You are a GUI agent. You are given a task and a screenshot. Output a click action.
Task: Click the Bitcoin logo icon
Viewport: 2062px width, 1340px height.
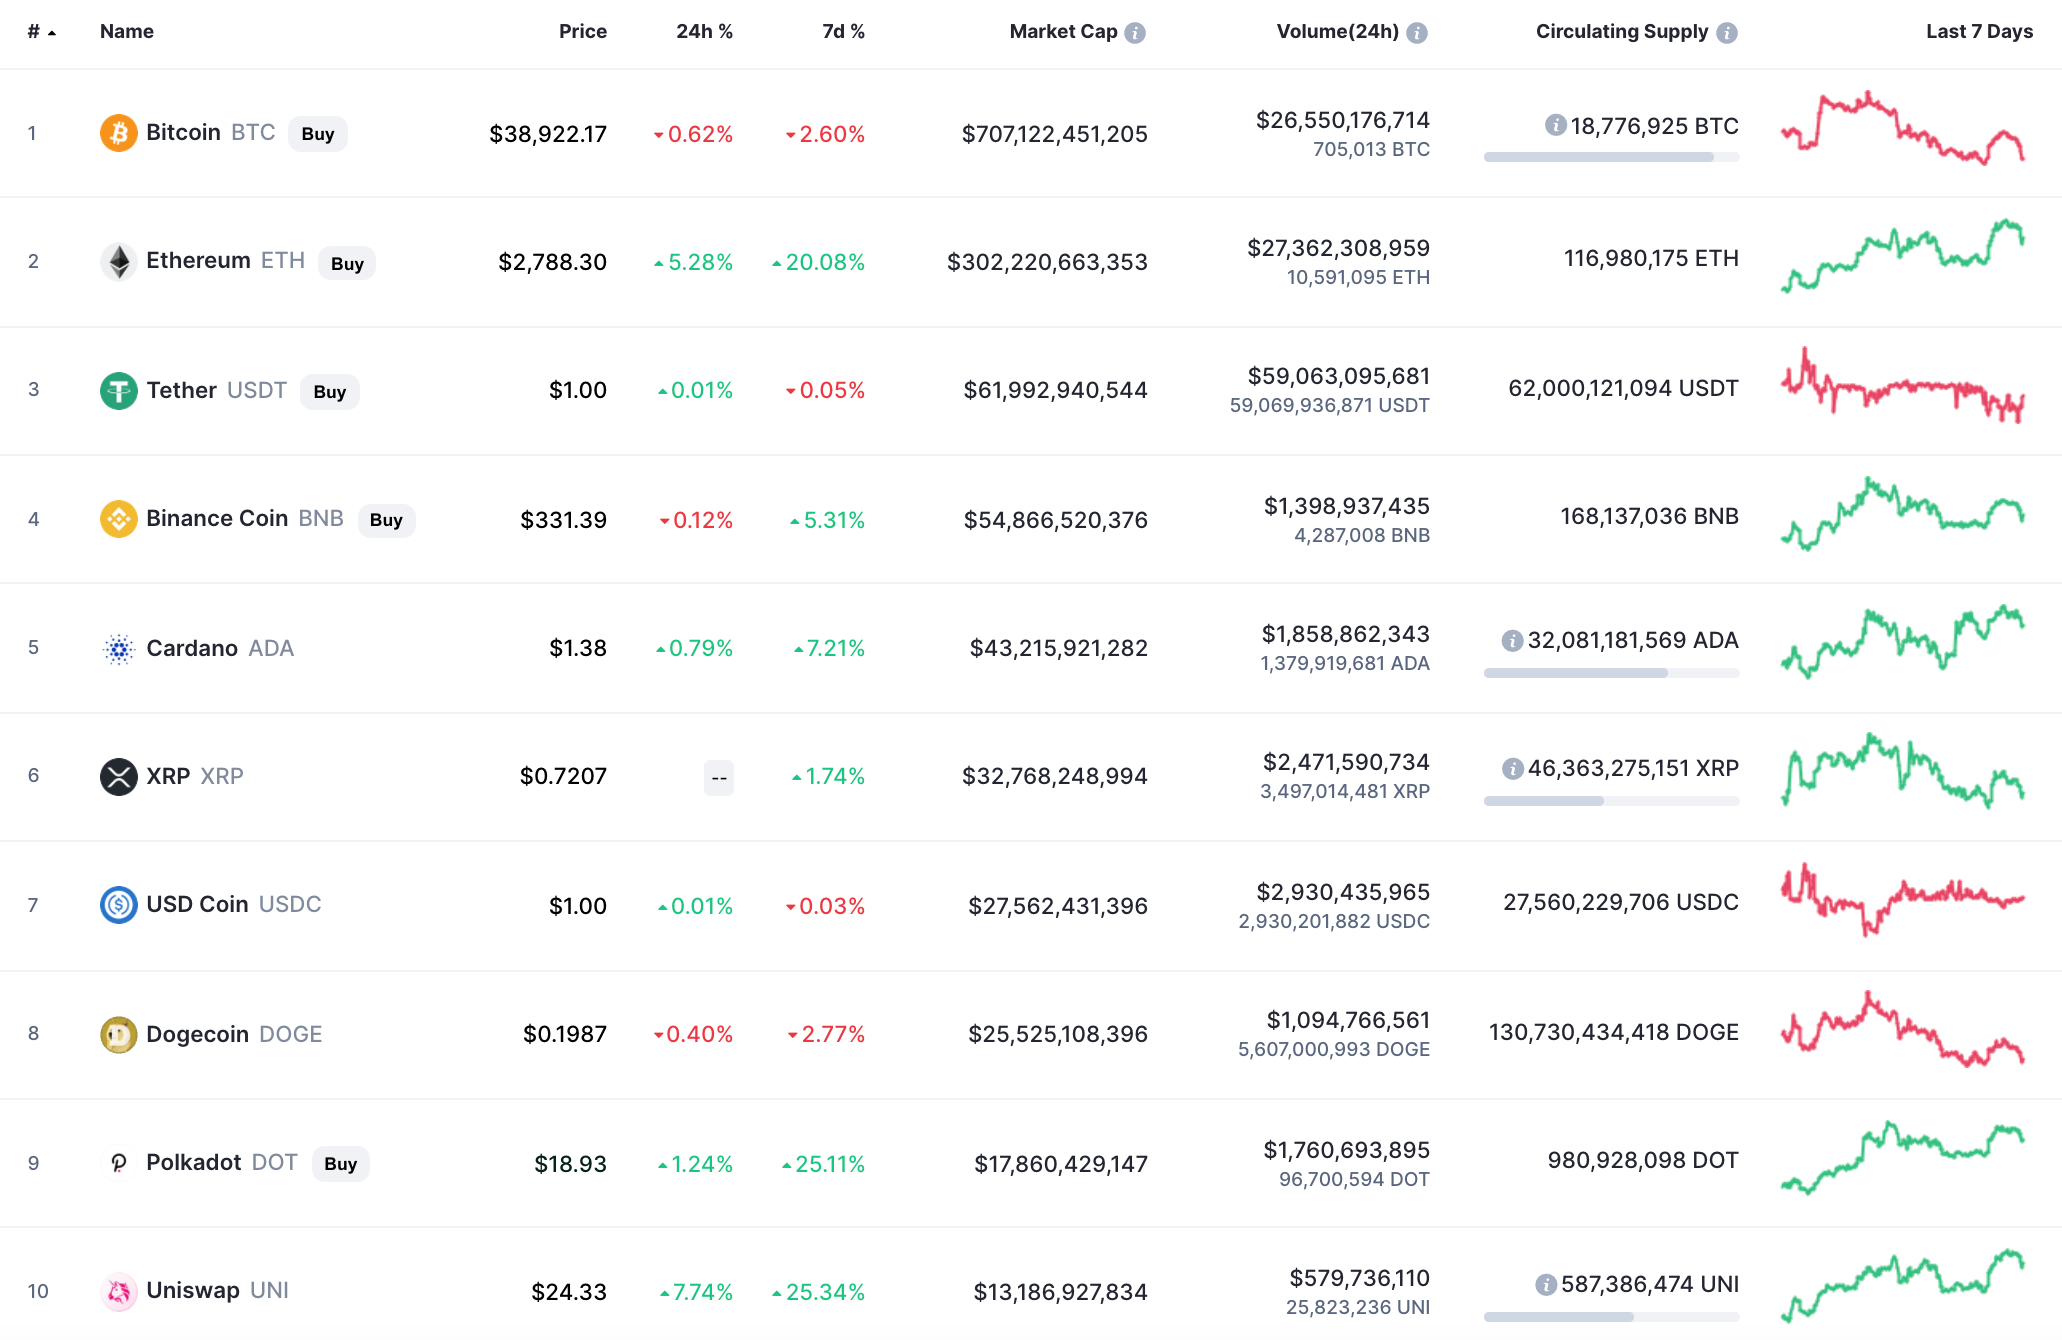(119, 133)
